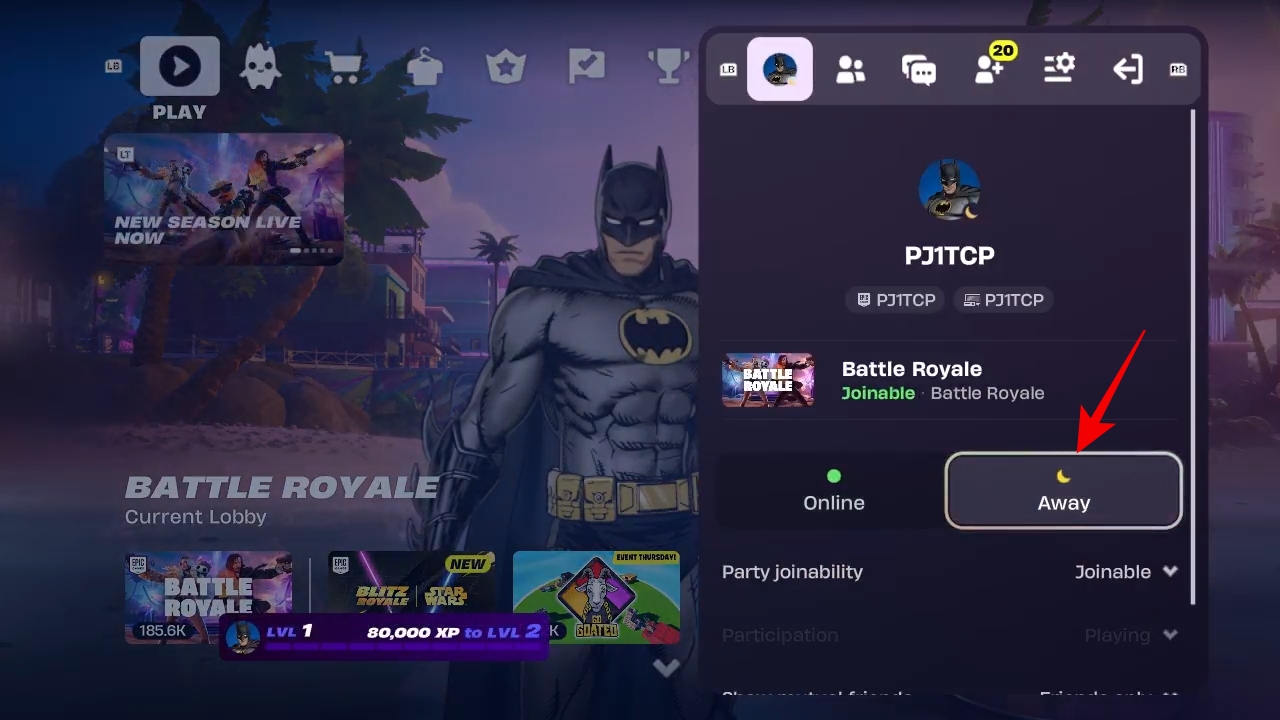Viewport: 1280px width, 720px height.
Task: Select the Battle Royale 185.6K game tile
Action: 209,597
